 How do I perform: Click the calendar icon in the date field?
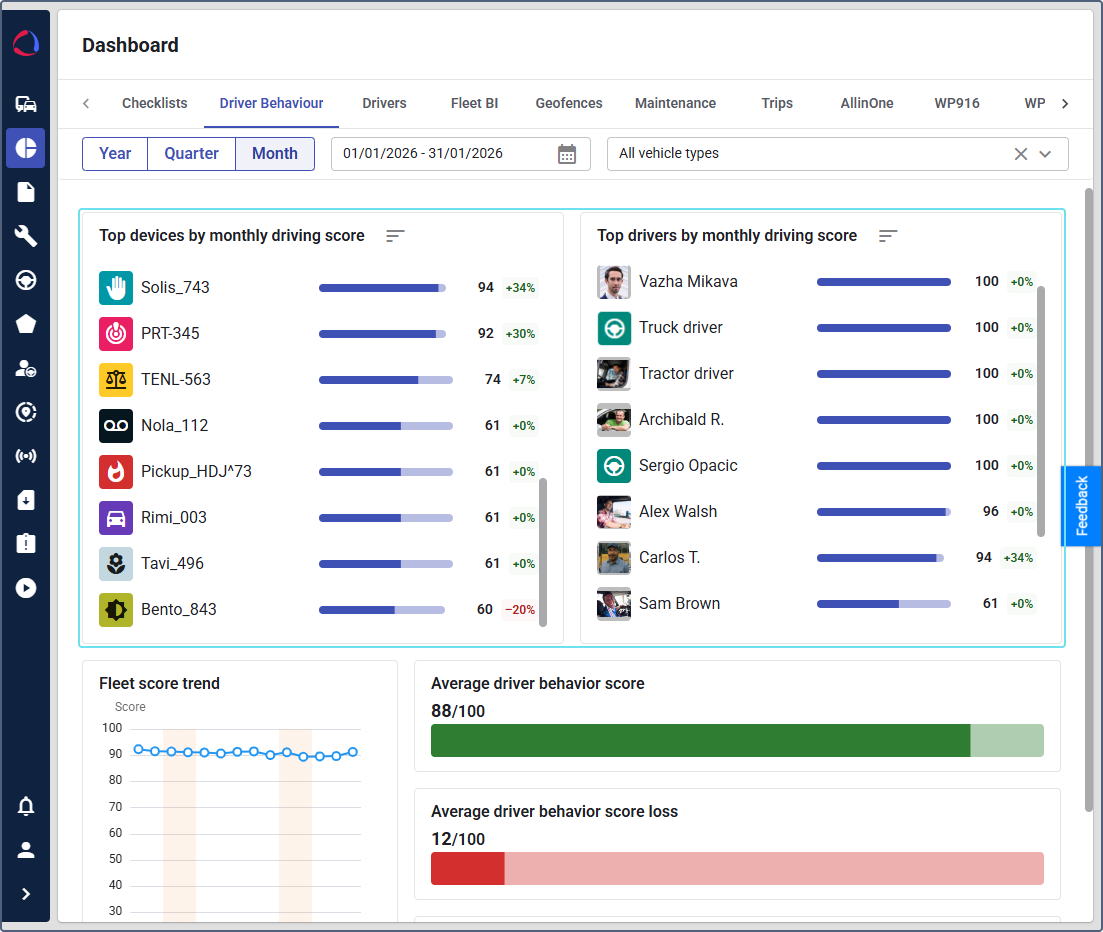point(567,153)
